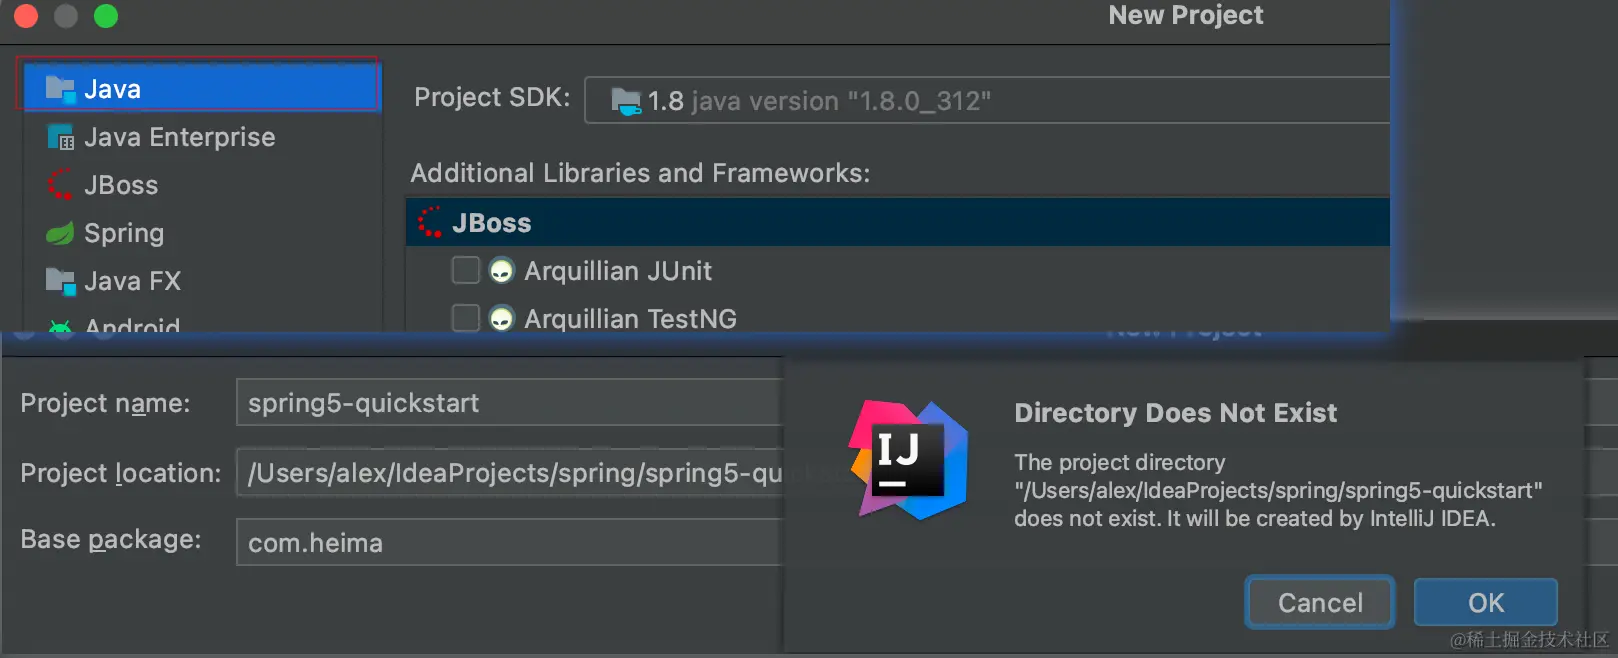
Task: Confirm directory creation with OK
Action: click(x=1486, y=602)
